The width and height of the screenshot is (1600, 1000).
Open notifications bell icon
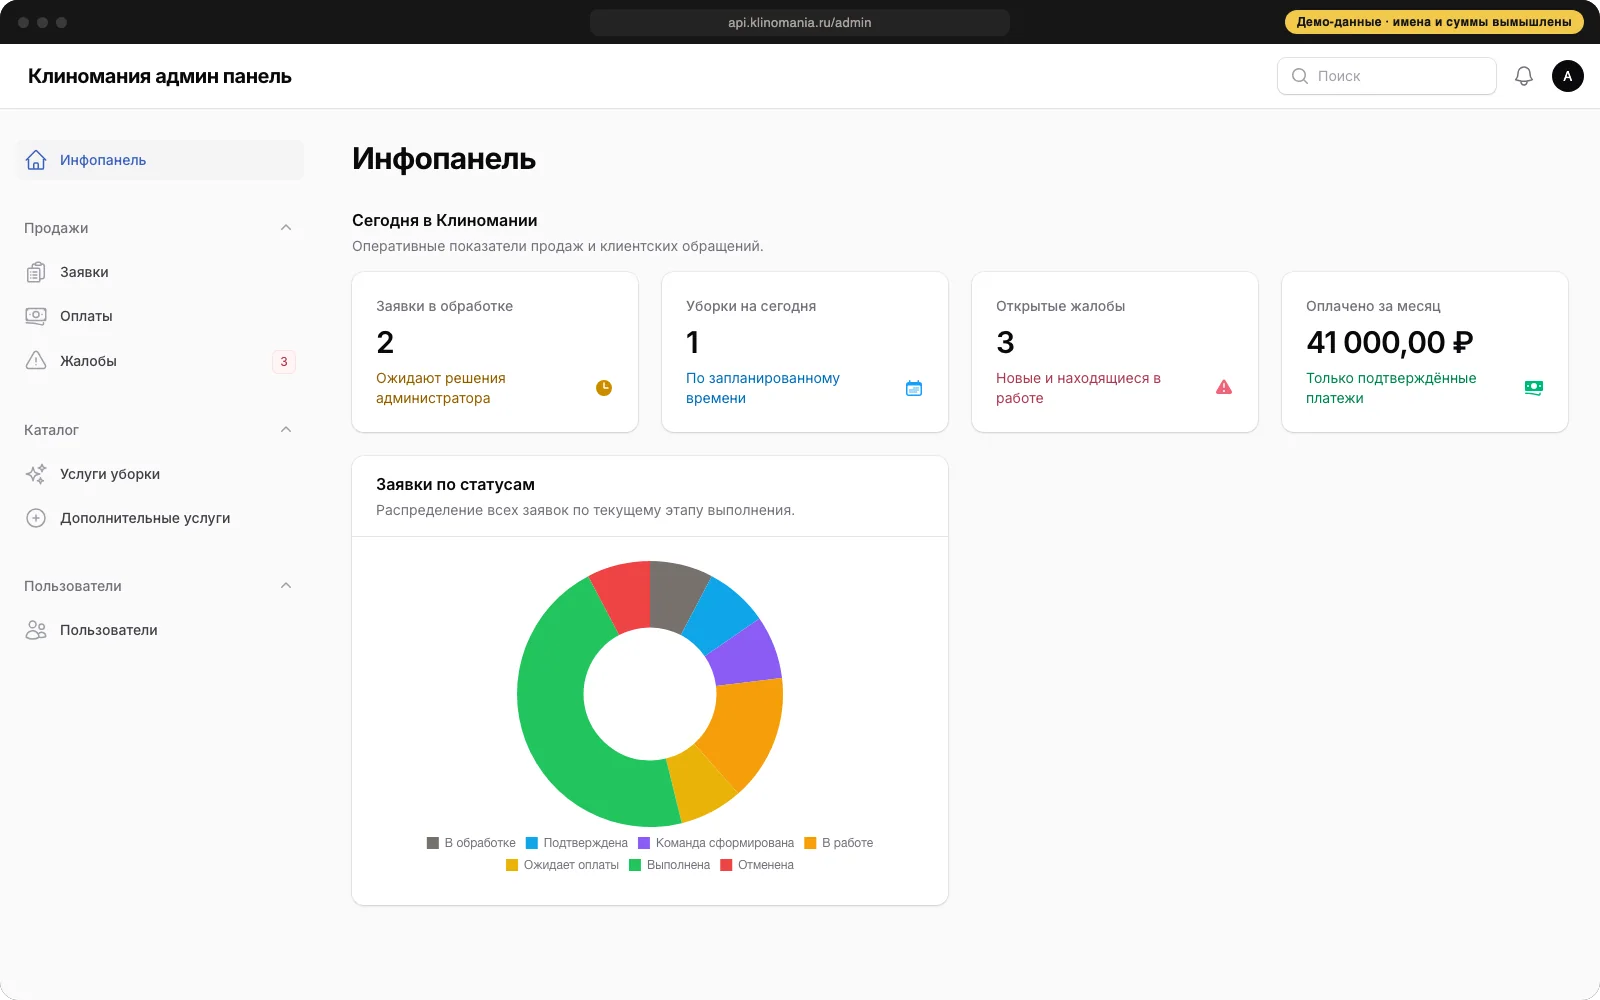tap(1524, 76)
